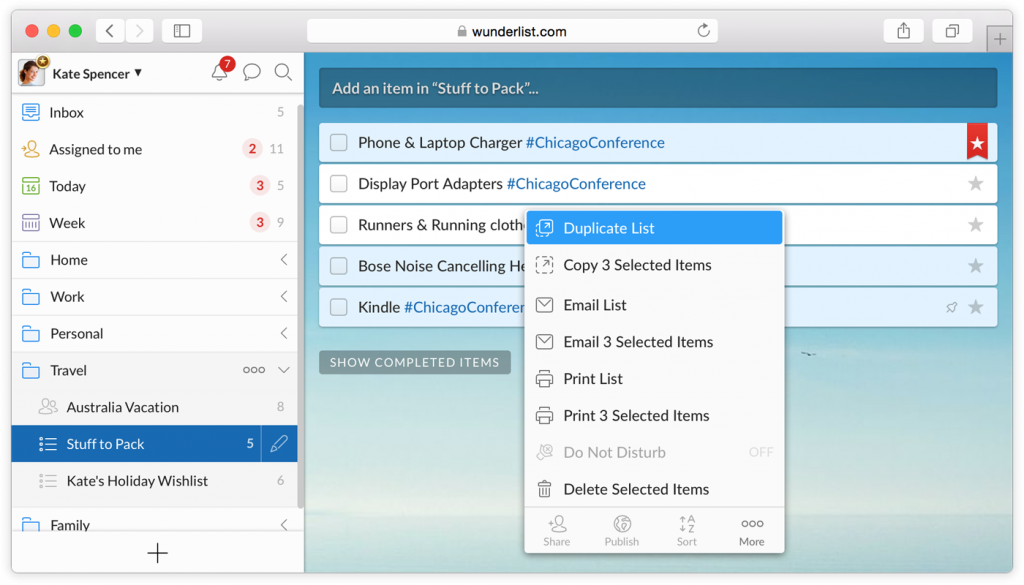Open Kate Spencer account menu arrow

coord(138,72)
